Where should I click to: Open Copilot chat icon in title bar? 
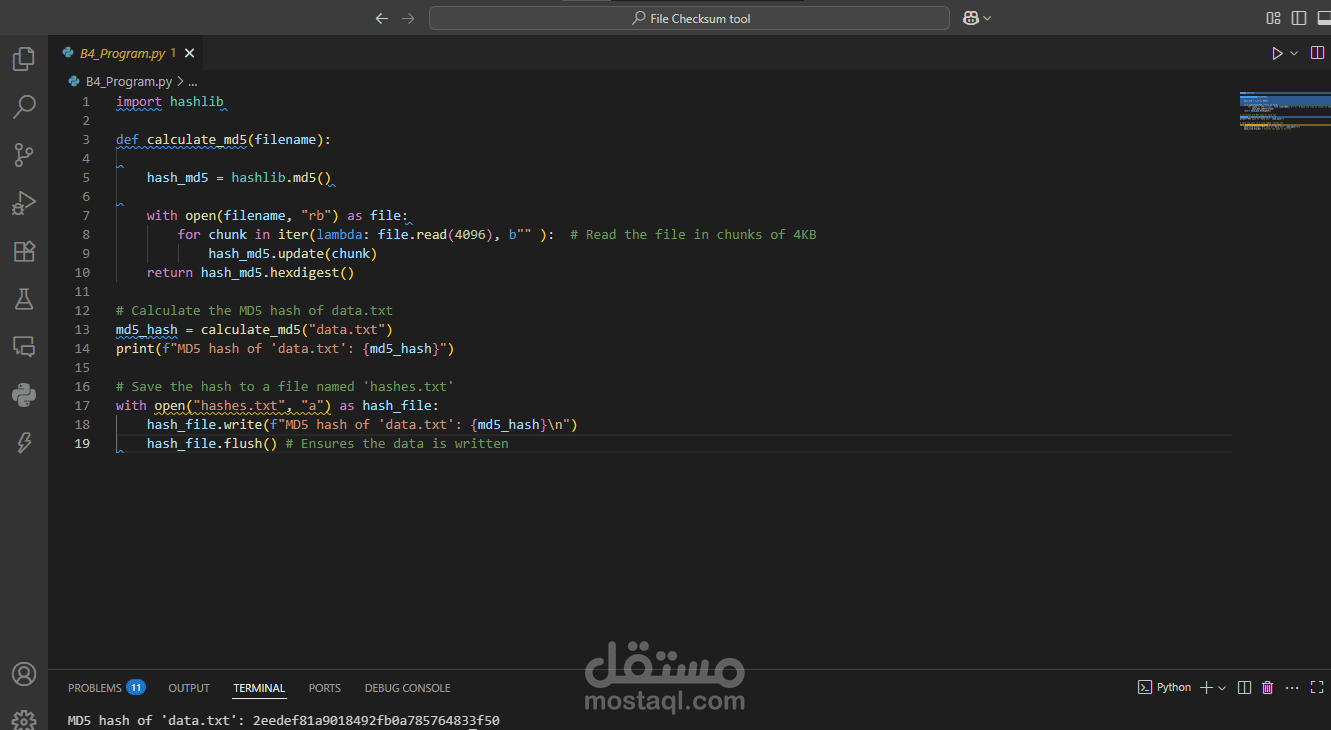[x=970, y=18]
